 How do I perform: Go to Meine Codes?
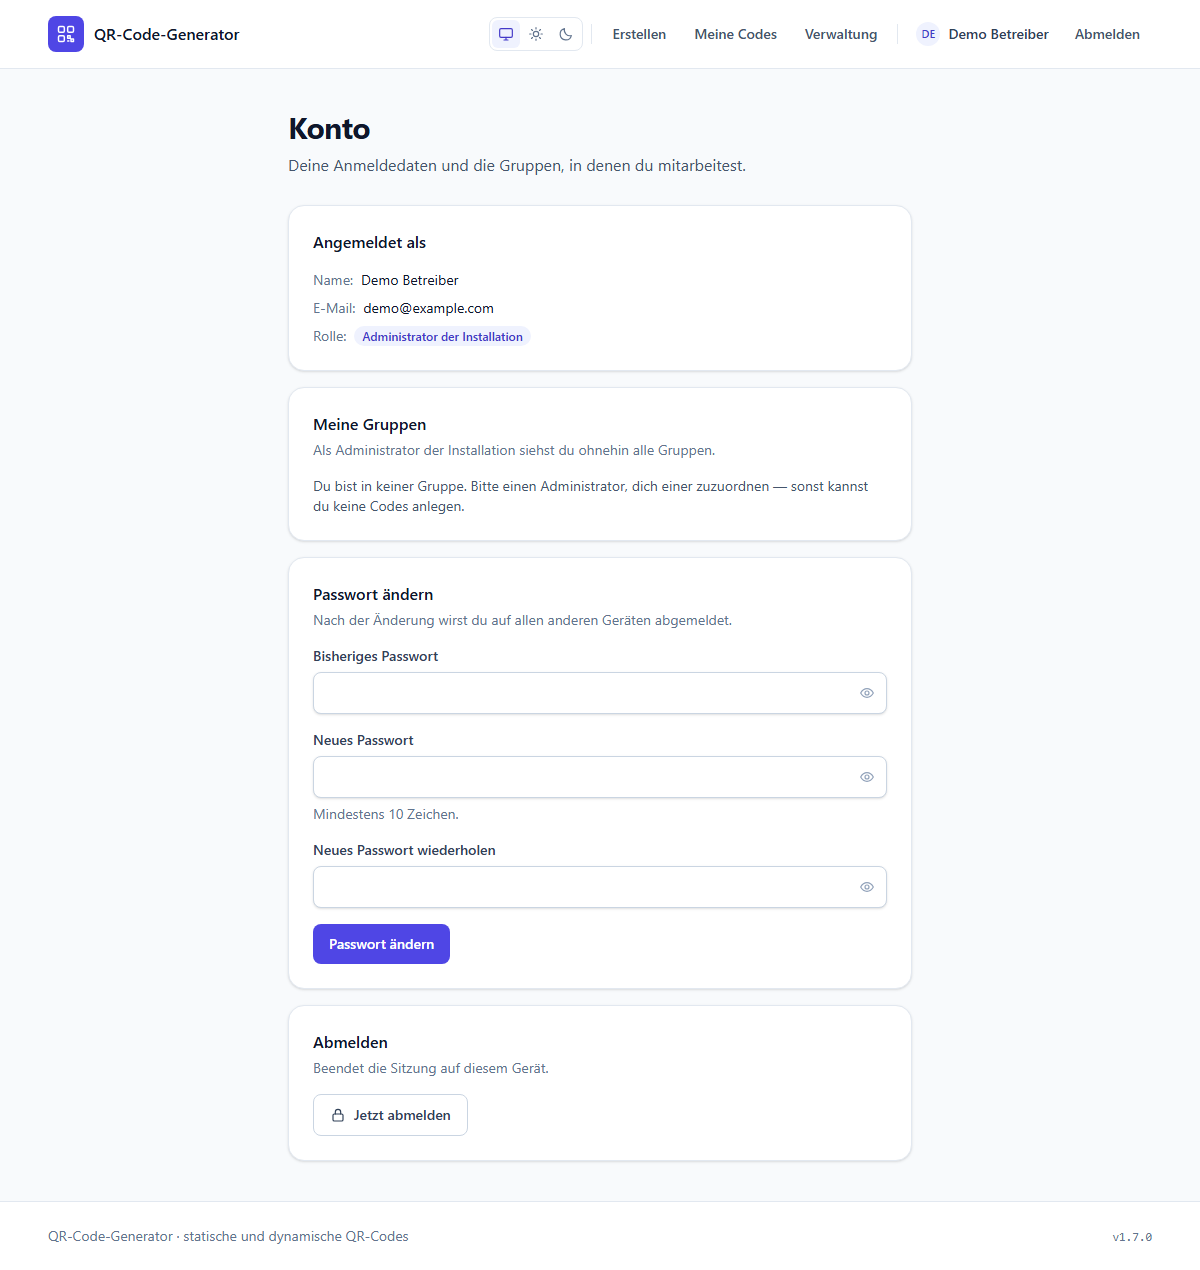tap(736, 34)
